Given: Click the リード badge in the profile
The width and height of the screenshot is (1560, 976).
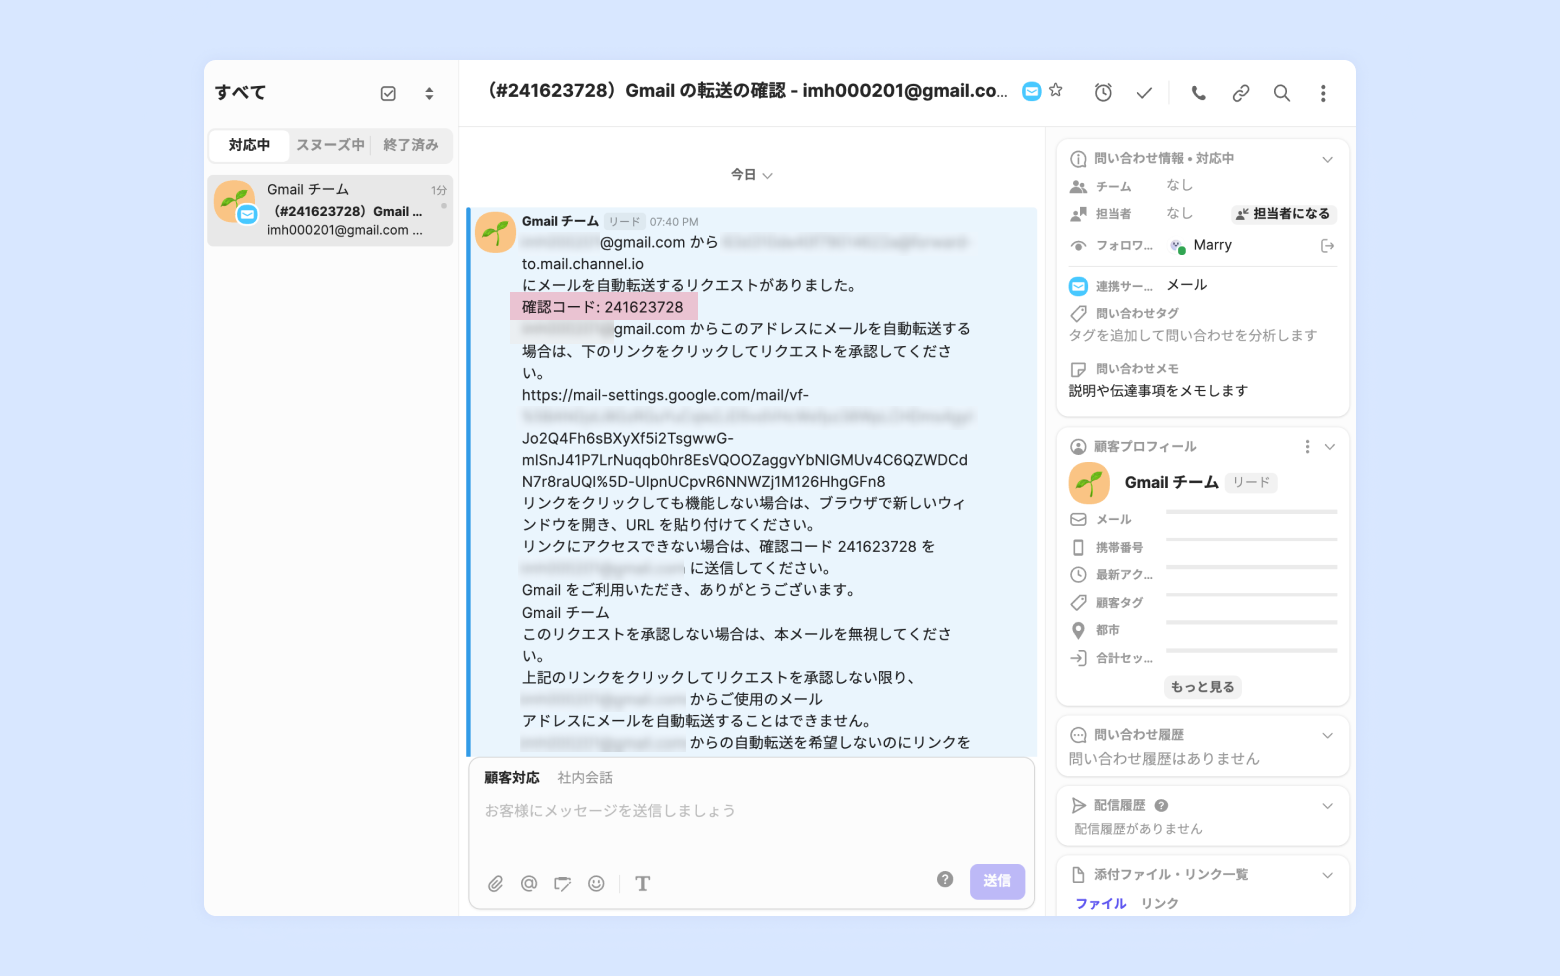Looking at the screenshot, I should coord(1251,483).
